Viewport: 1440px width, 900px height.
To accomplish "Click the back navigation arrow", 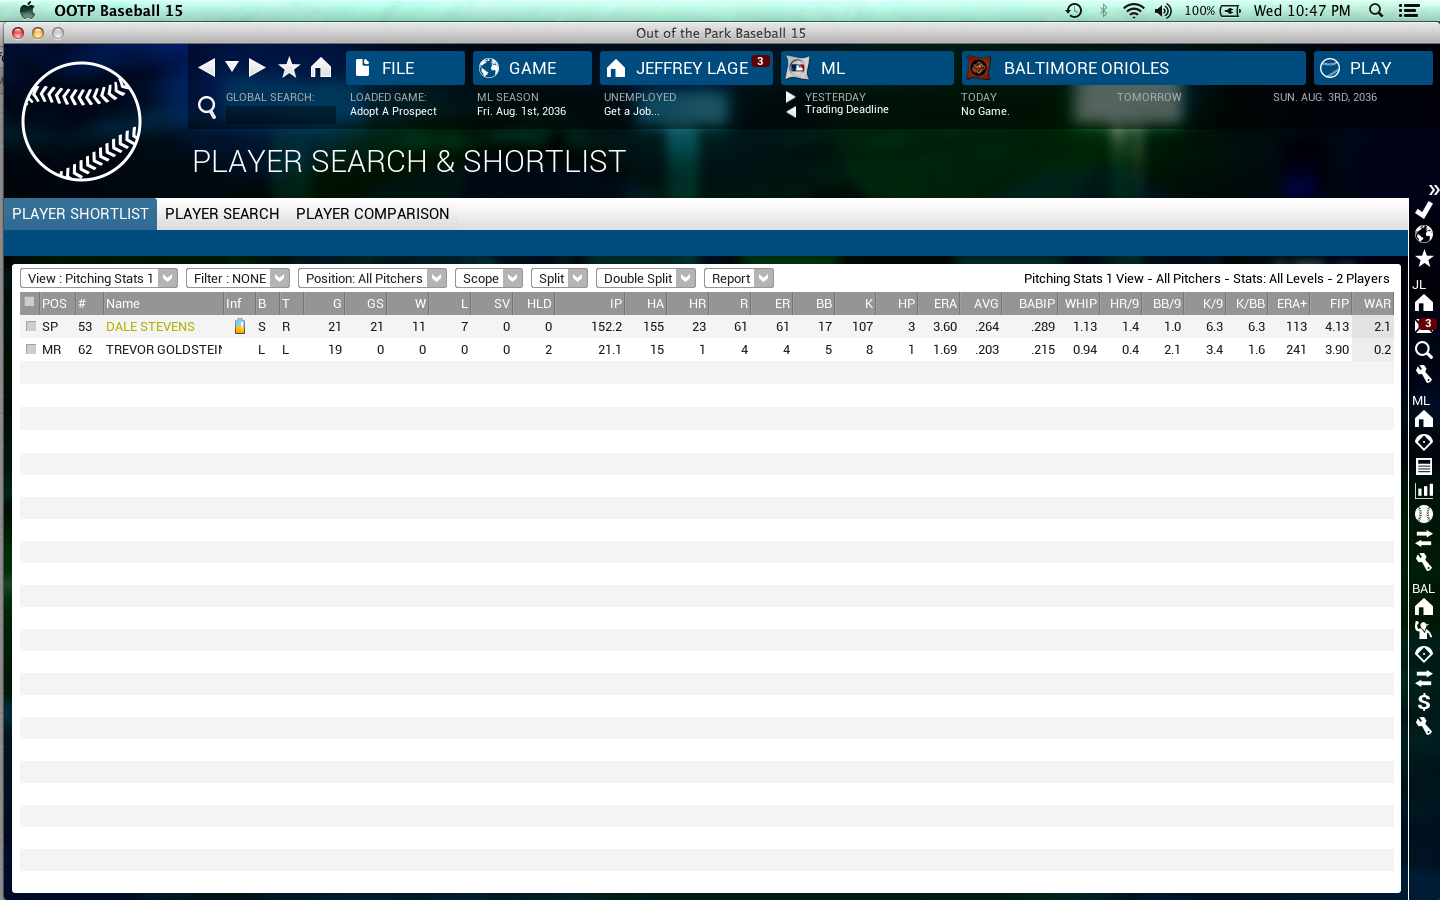I will pyautogui.click(x=207, y=68).
